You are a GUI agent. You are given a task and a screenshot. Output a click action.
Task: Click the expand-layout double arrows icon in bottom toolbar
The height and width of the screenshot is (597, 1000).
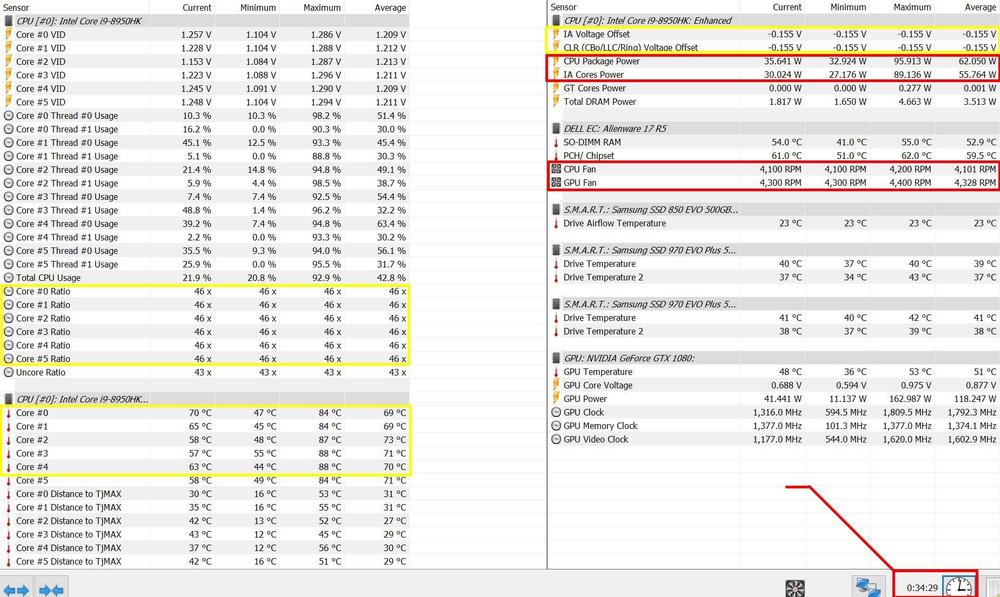point(15,589)
